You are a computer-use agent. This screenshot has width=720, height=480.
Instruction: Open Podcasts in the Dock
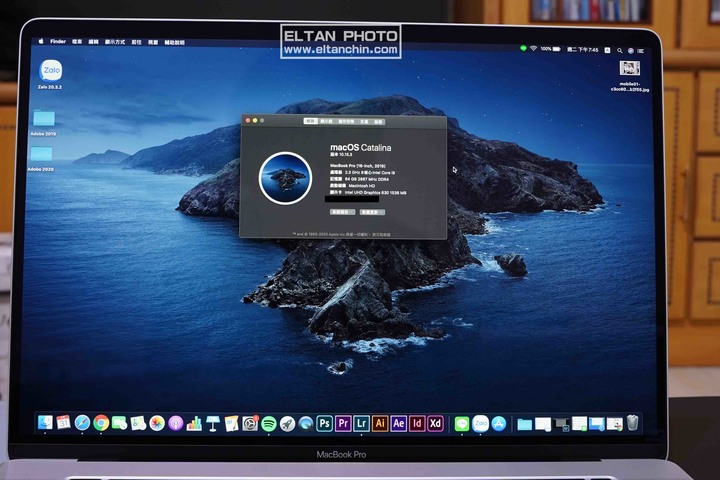click(175, 424)
